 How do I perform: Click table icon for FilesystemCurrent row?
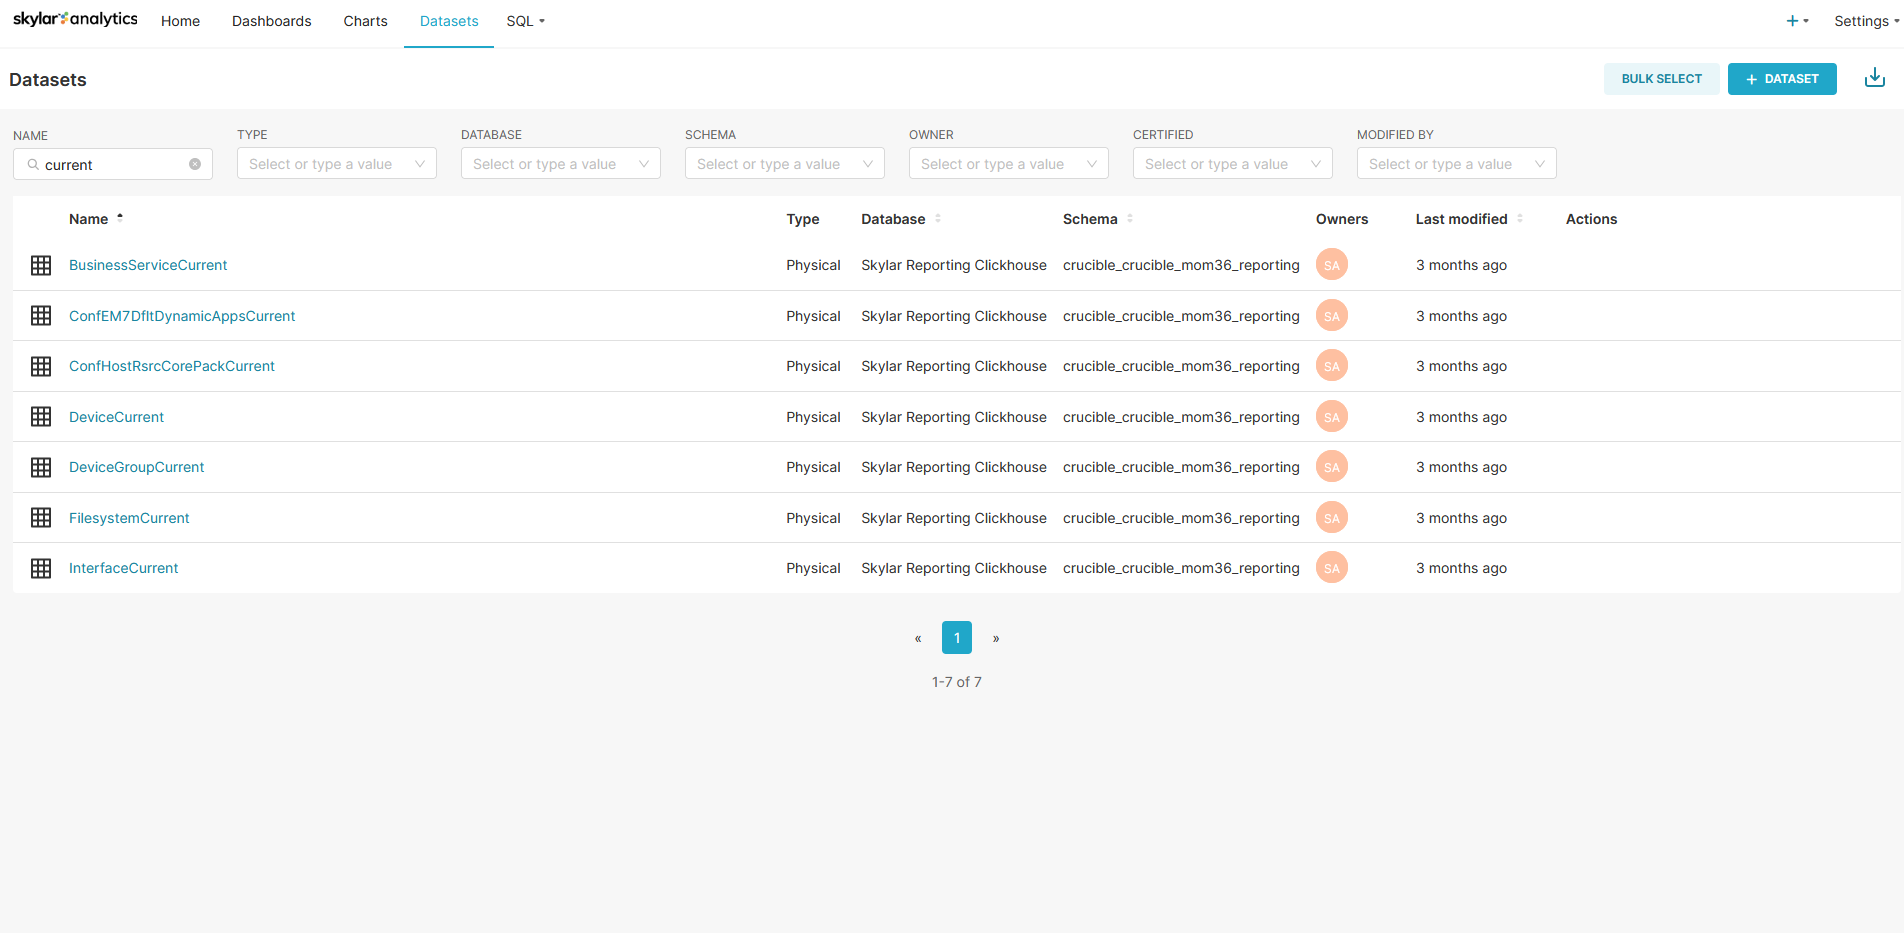click(x=41, y=518)
